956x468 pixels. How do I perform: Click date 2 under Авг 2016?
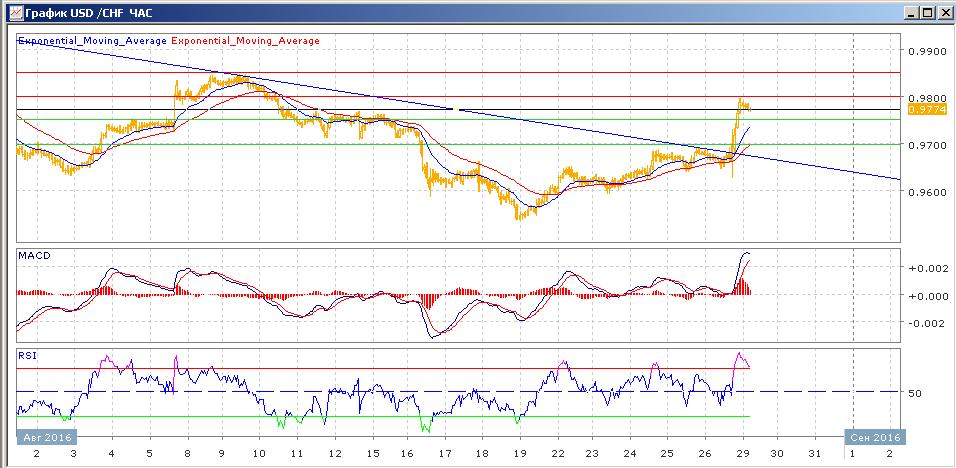click(x=37, y=454)
